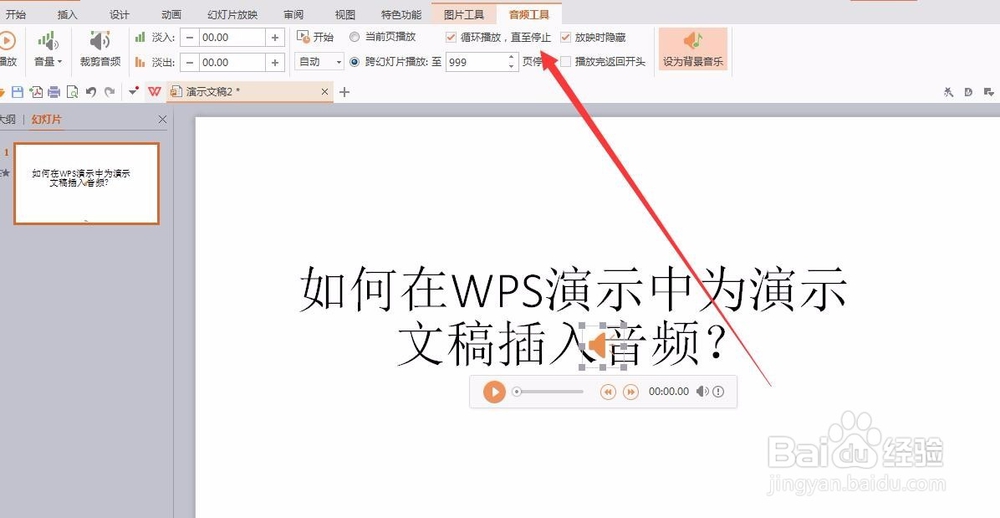Open the 特色功能 ribbon tab

(401, 15)
